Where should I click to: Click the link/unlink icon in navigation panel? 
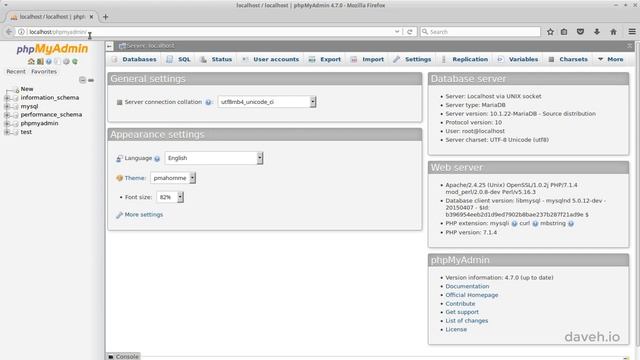click(x=91, y=80)
